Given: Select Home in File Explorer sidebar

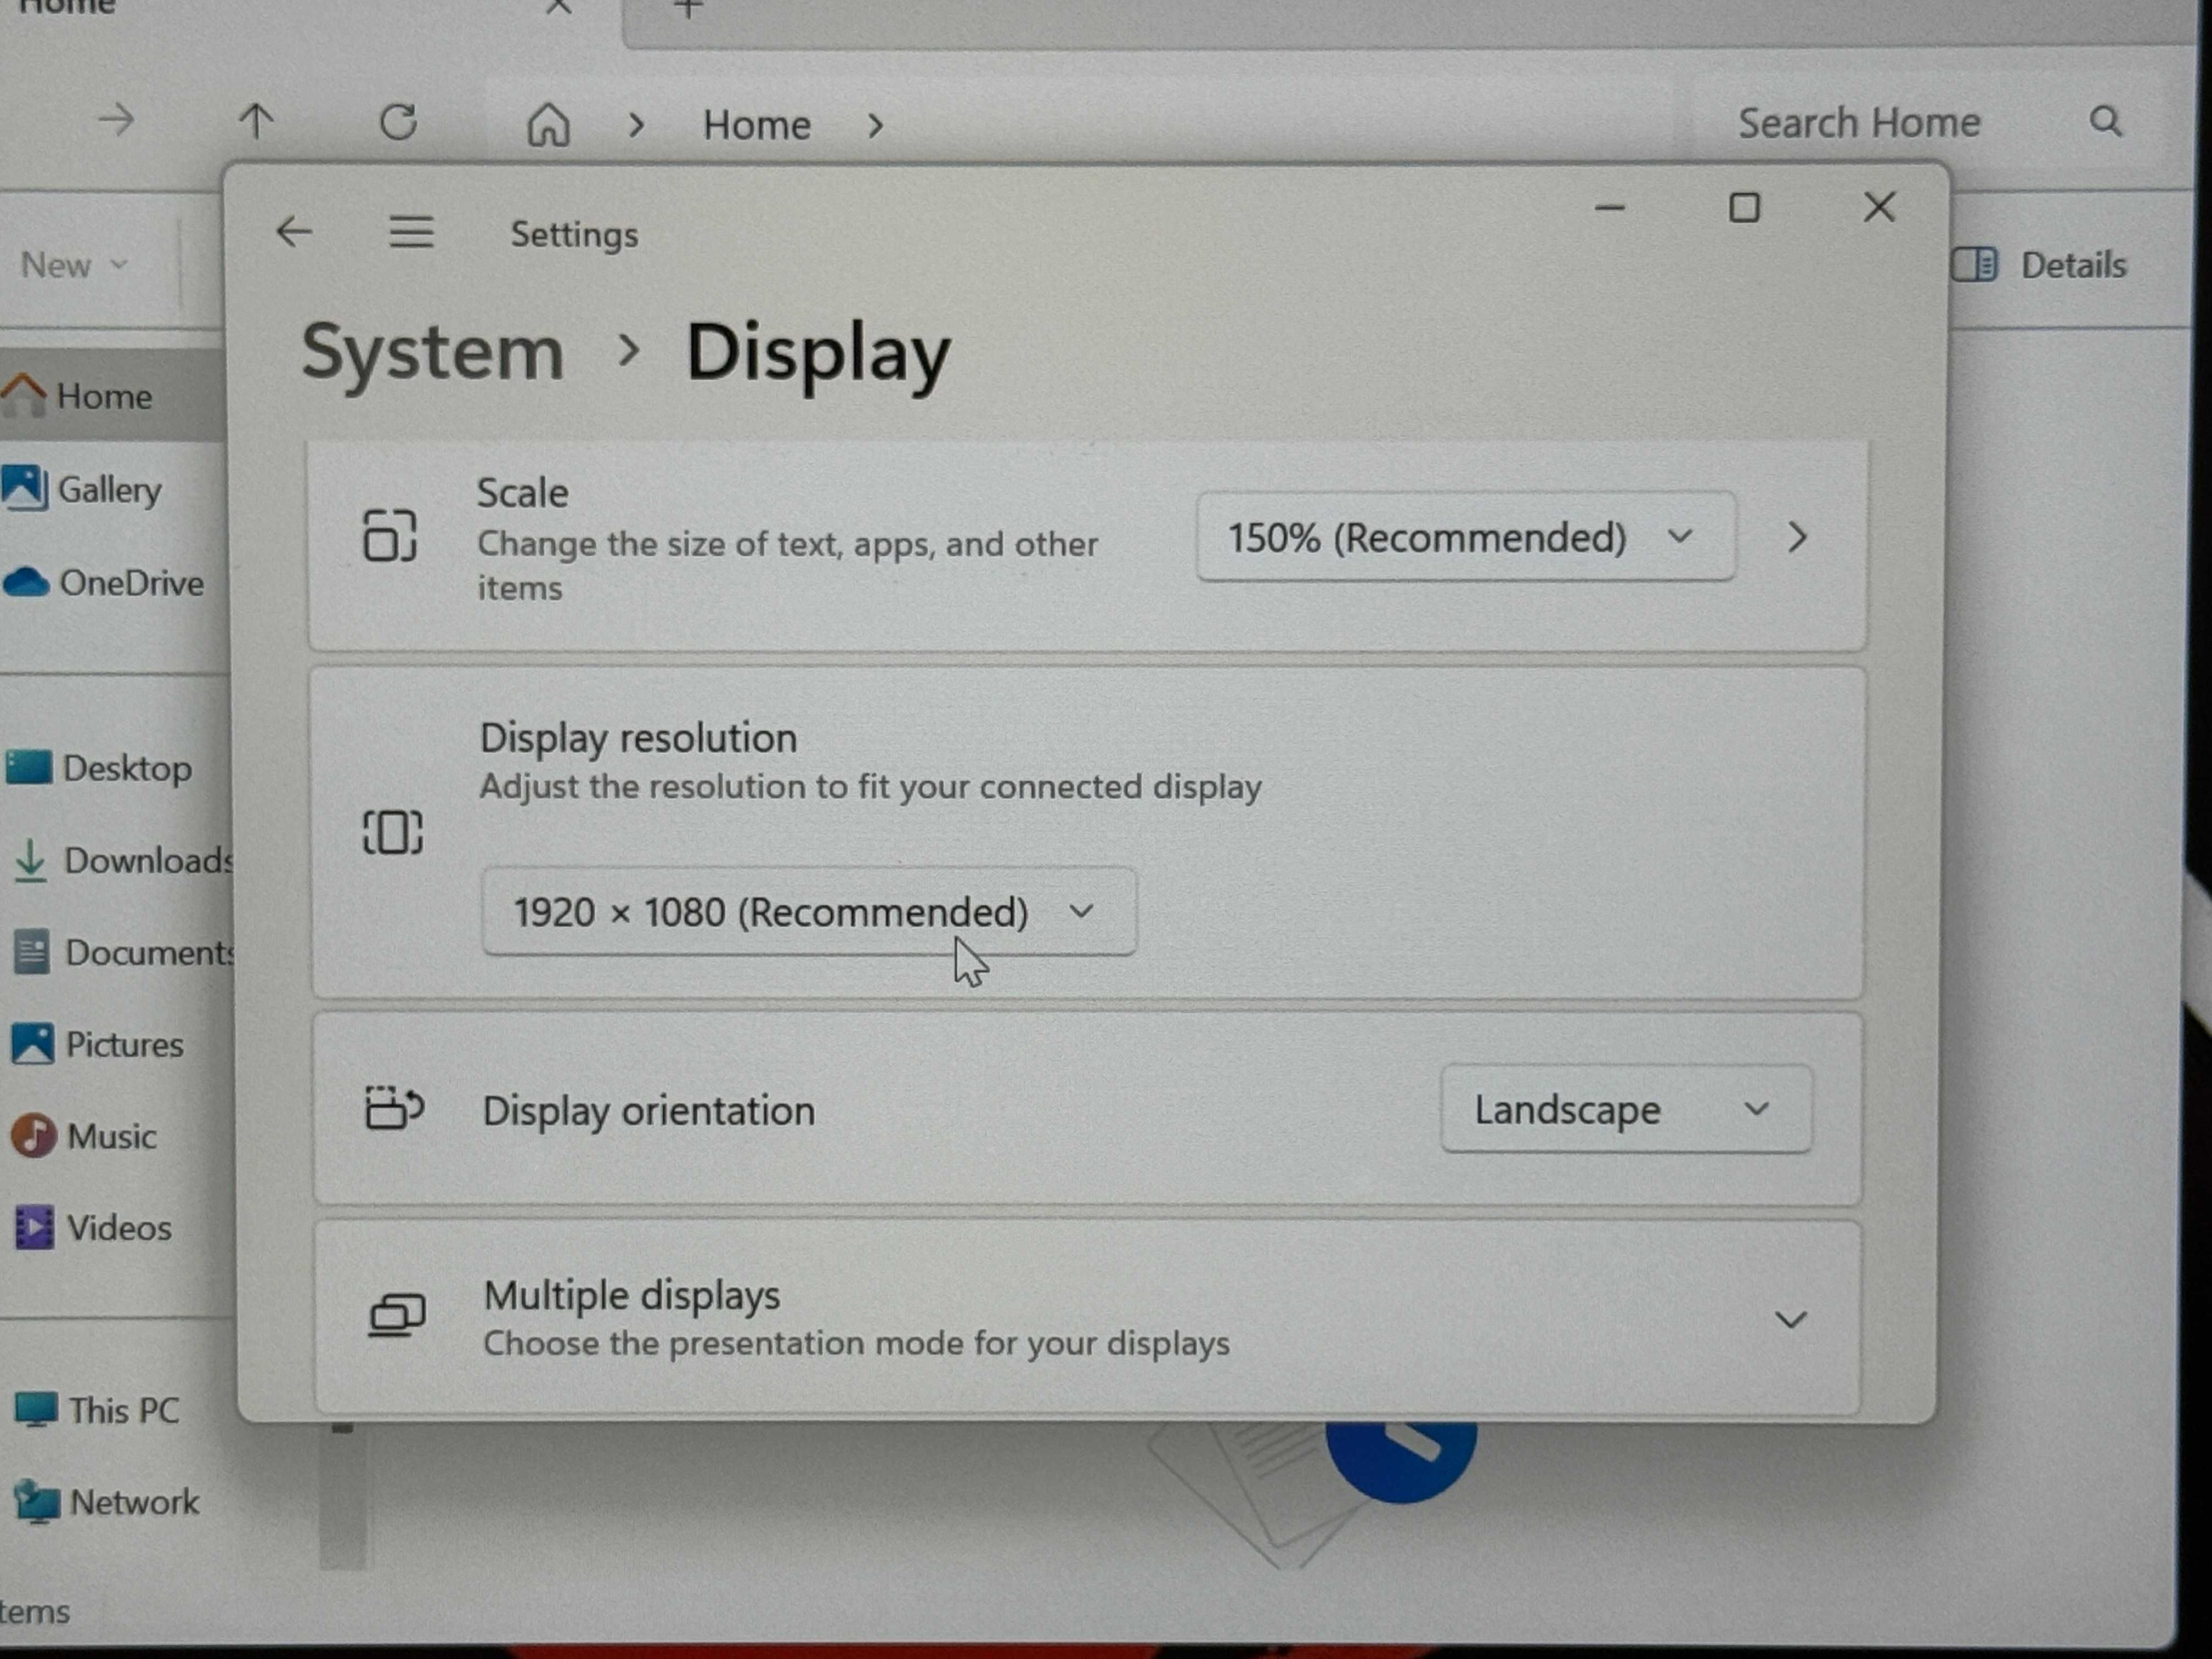Looking at the screenshot, I should 112,396.
